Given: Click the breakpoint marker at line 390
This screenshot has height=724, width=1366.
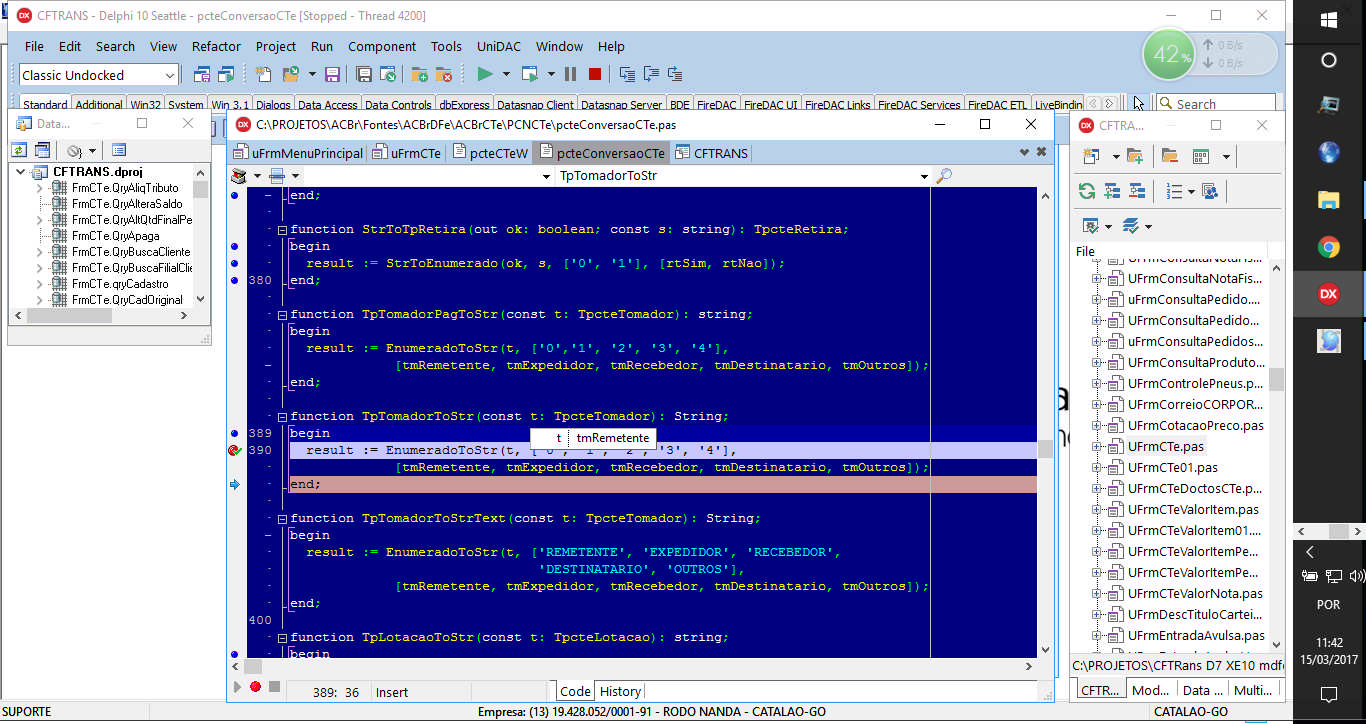Looking at the screenshot, I should [x=234, y=450].
